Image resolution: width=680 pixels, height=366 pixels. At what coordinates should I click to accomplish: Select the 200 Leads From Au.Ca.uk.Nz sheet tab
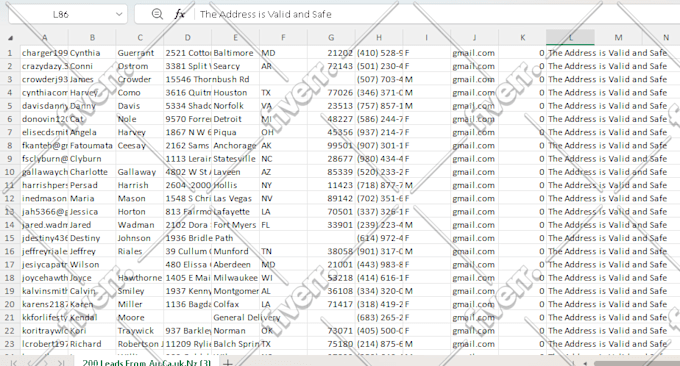[x=147, y=363]
